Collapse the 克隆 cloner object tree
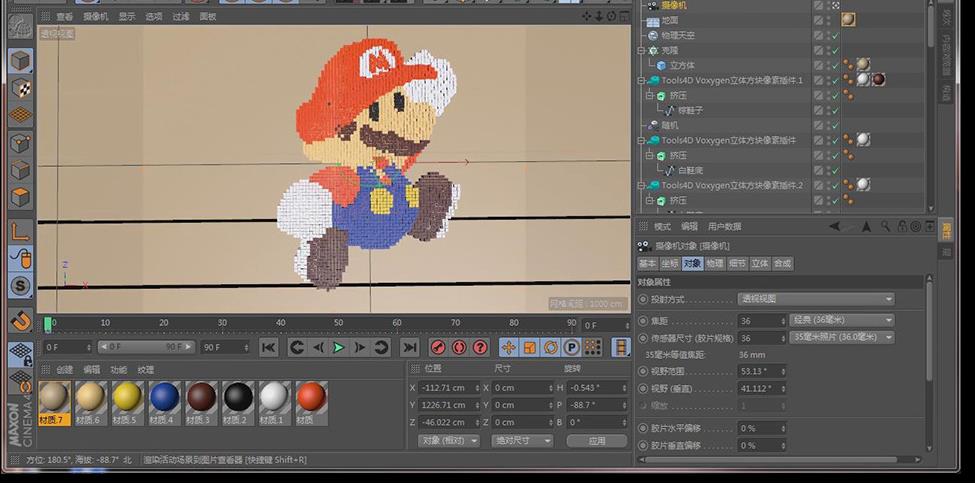 (641, 50)
